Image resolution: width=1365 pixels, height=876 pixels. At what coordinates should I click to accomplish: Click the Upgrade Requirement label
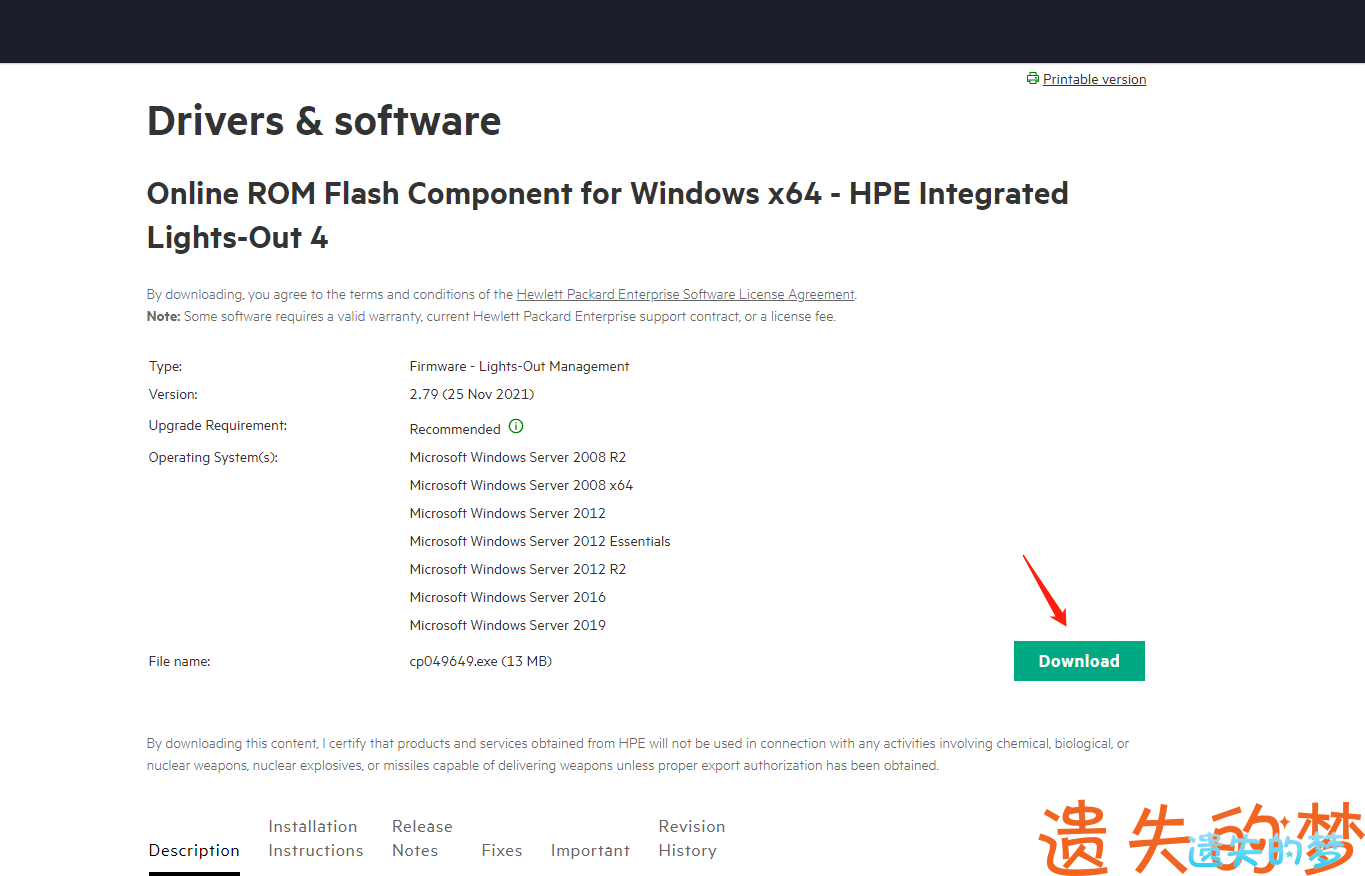(x=218, y=425)
